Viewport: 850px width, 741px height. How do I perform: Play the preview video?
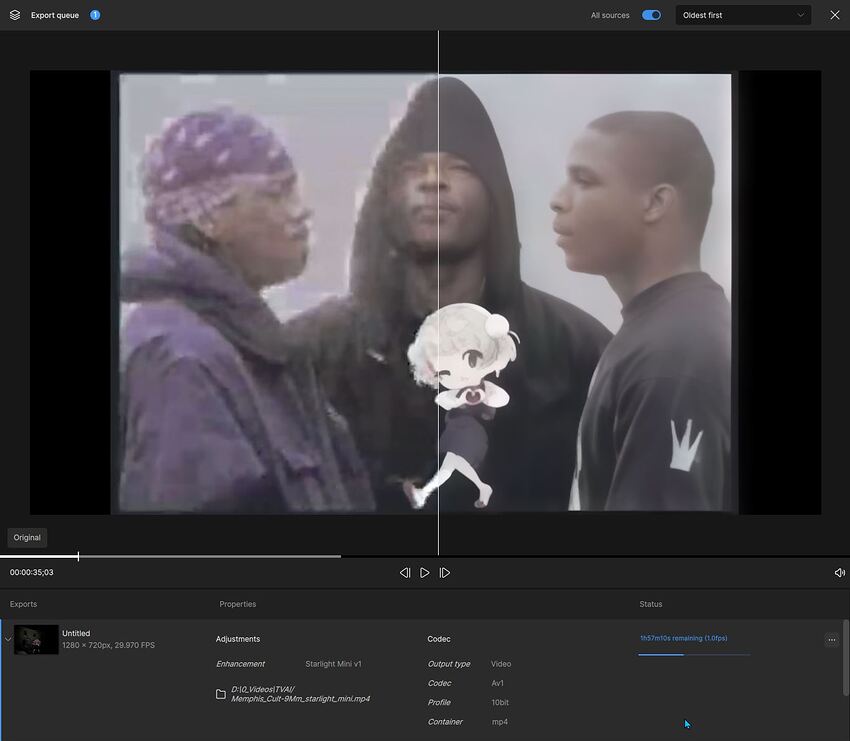(x=424, y=572)
